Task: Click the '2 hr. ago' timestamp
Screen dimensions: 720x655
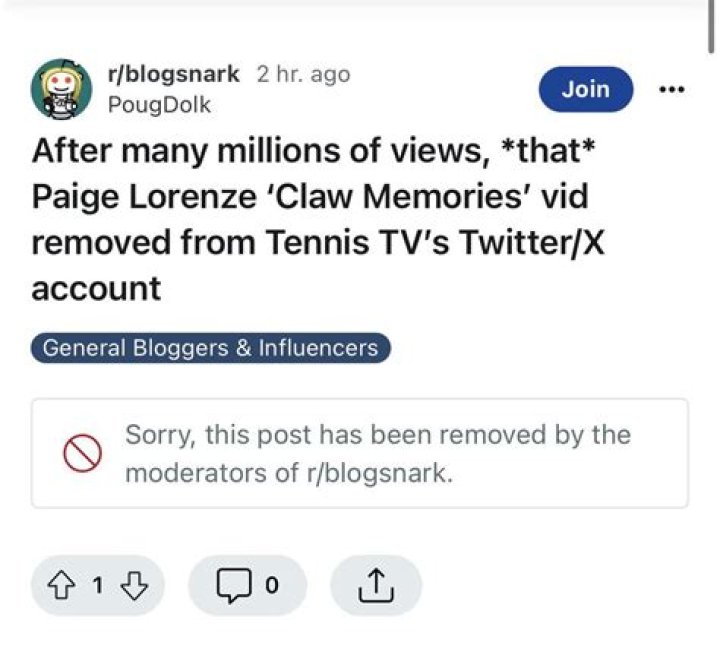Action: pos(303,74)
